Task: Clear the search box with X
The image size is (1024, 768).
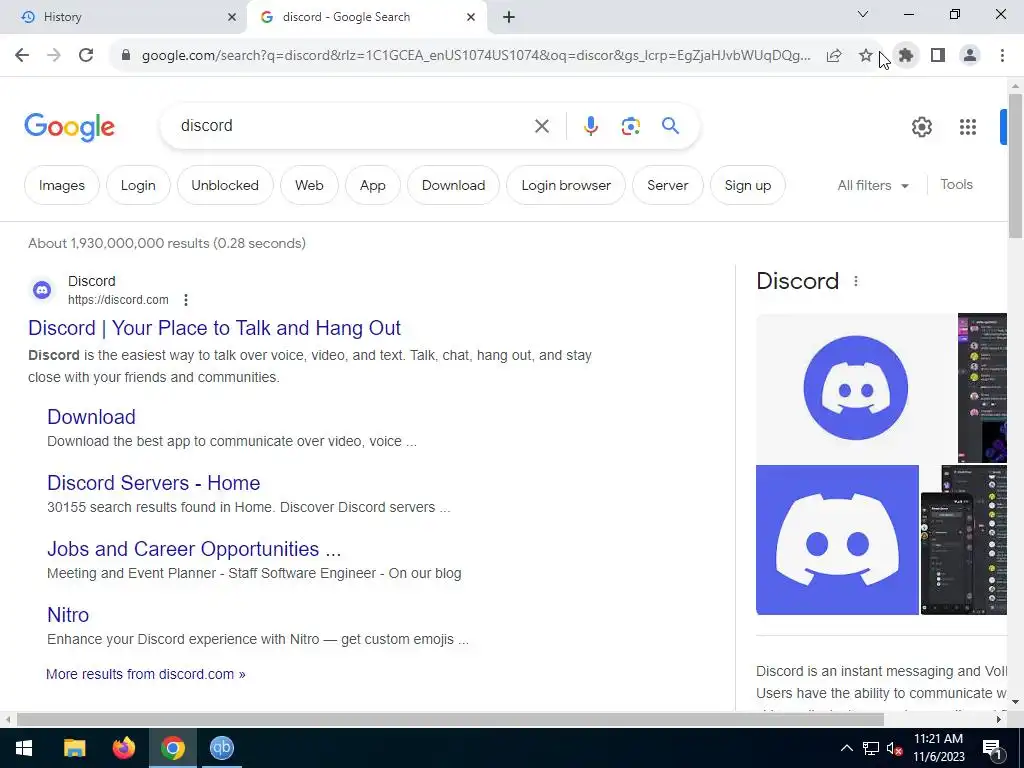Action: [541, 126]
